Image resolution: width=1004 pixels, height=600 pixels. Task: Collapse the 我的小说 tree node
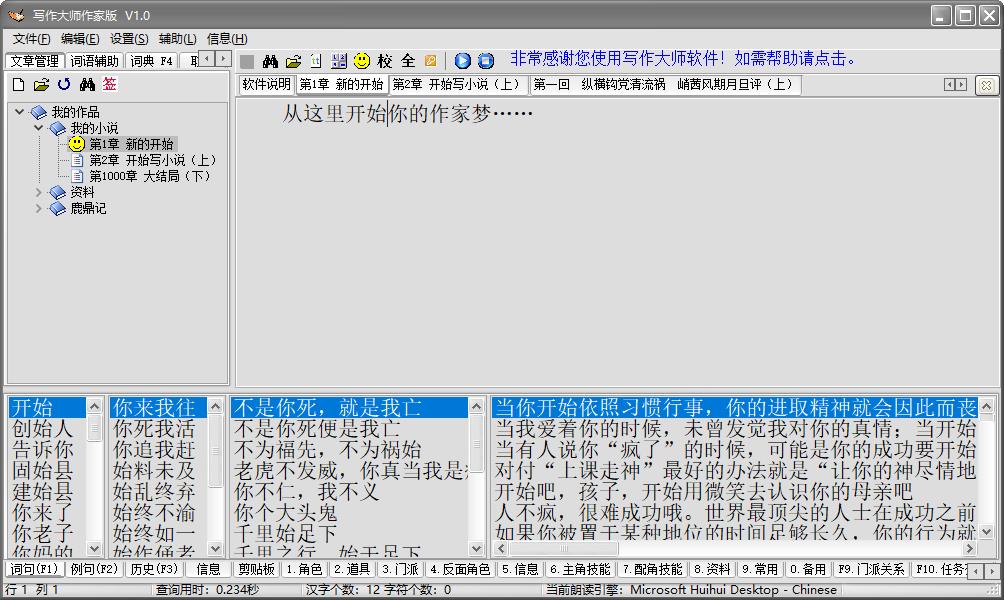click(38, 127)
